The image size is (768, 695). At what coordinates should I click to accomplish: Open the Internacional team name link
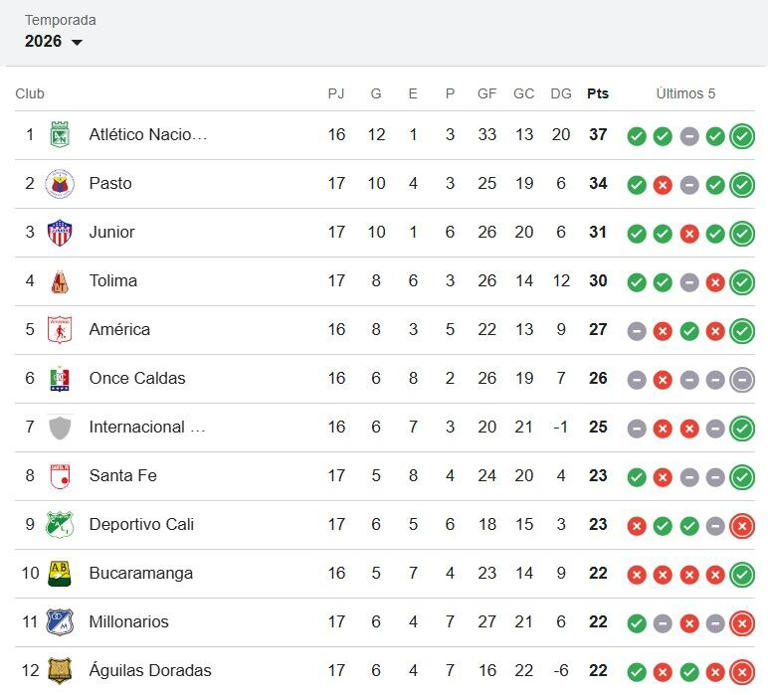click(x=147, y=427)
